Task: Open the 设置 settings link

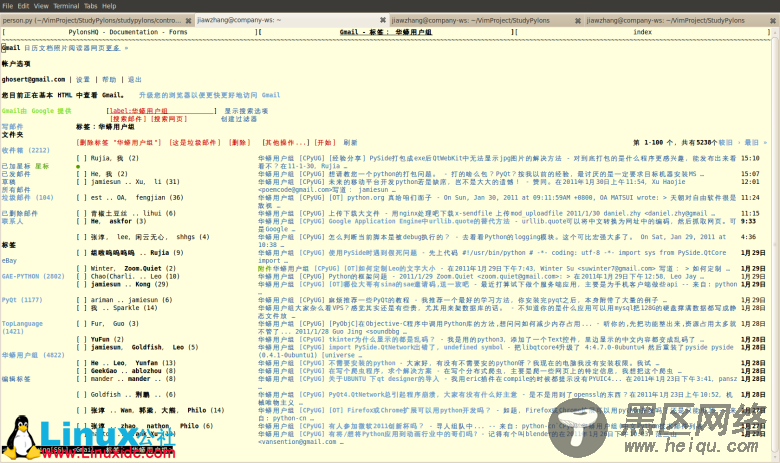Action: tap(83, 80)
